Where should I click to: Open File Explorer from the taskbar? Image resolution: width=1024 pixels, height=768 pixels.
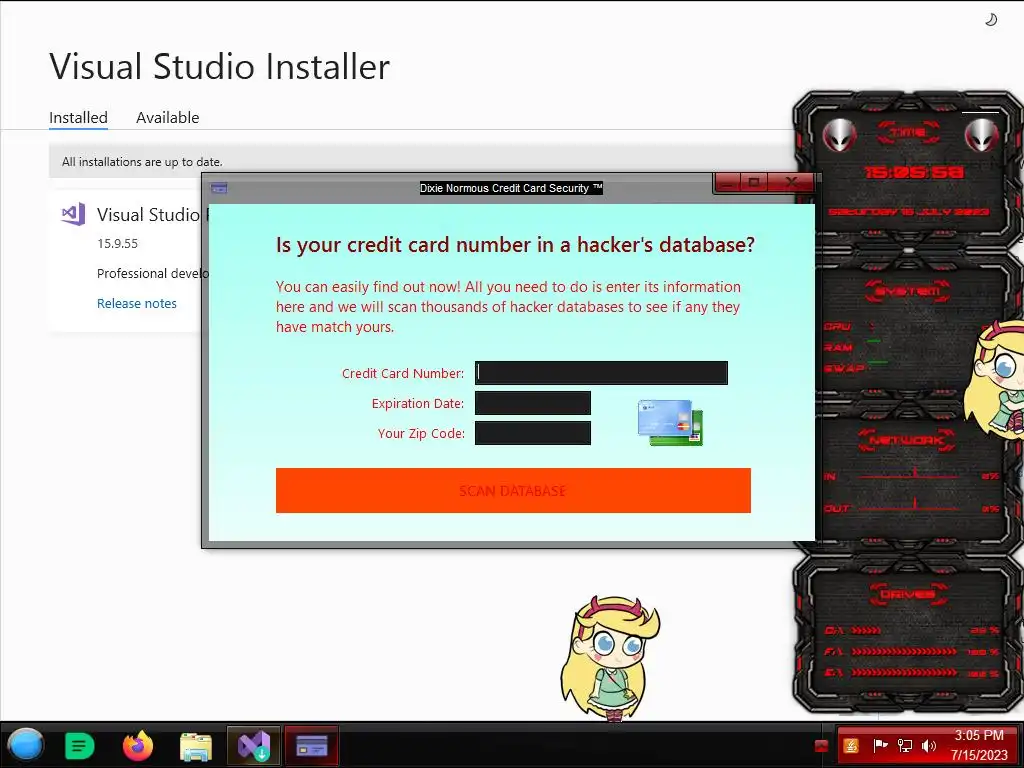click(196, 746)
